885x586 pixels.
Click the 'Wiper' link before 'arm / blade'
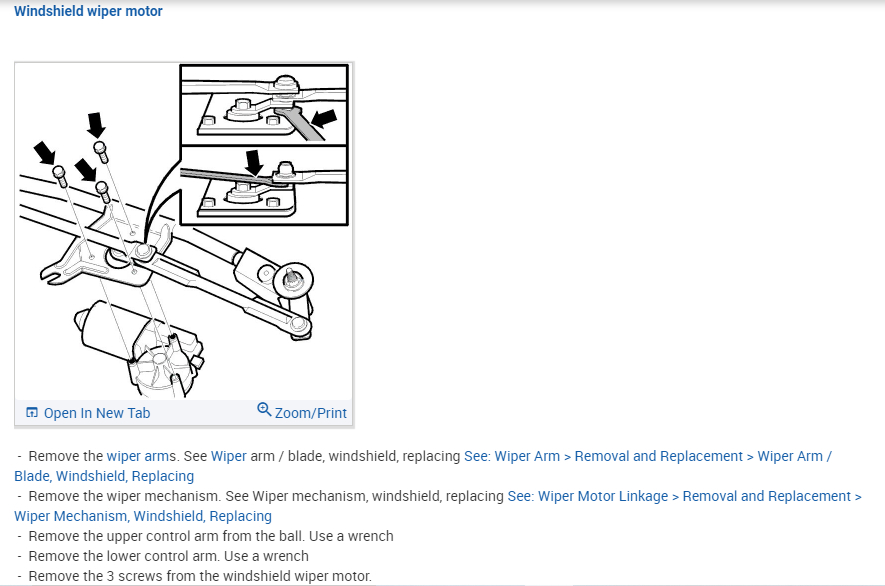[x=229, y=456]
